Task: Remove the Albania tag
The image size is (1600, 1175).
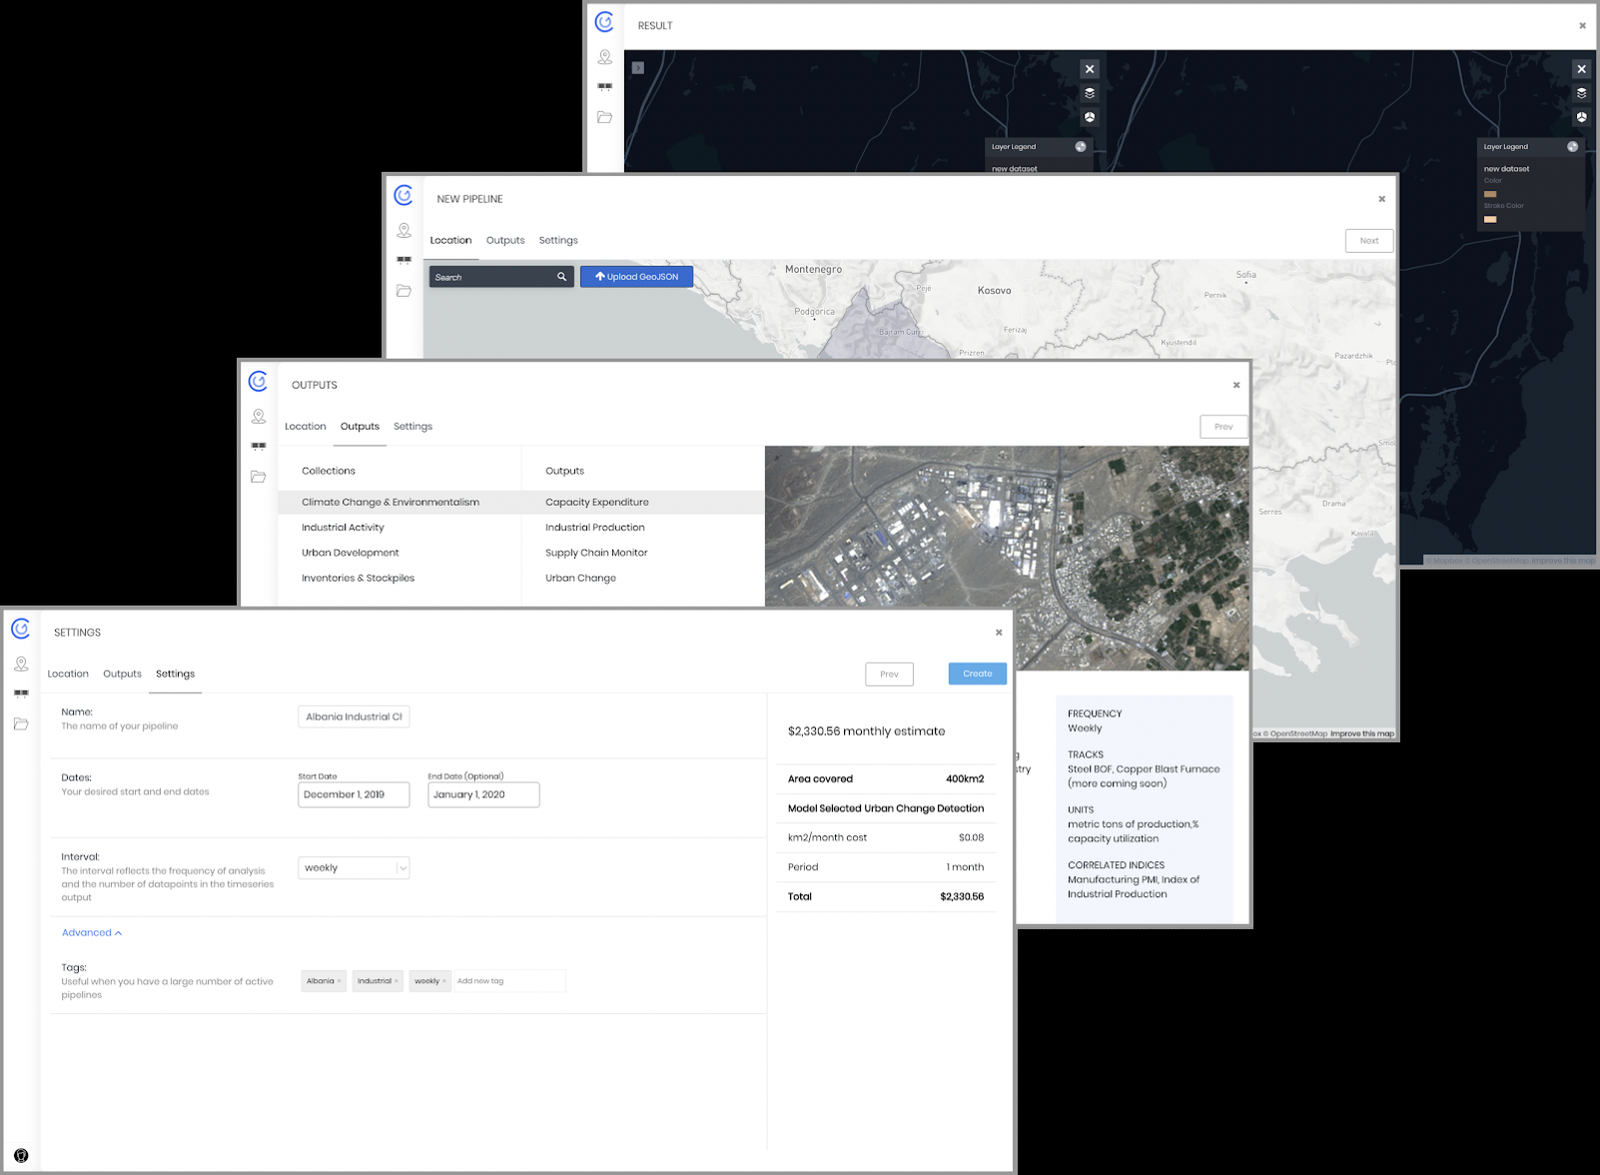Action: click(x=339, y=981)
